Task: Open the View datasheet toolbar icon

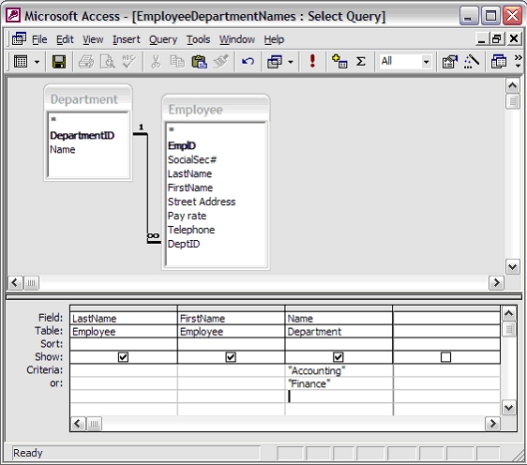Action: pos(21,62)
